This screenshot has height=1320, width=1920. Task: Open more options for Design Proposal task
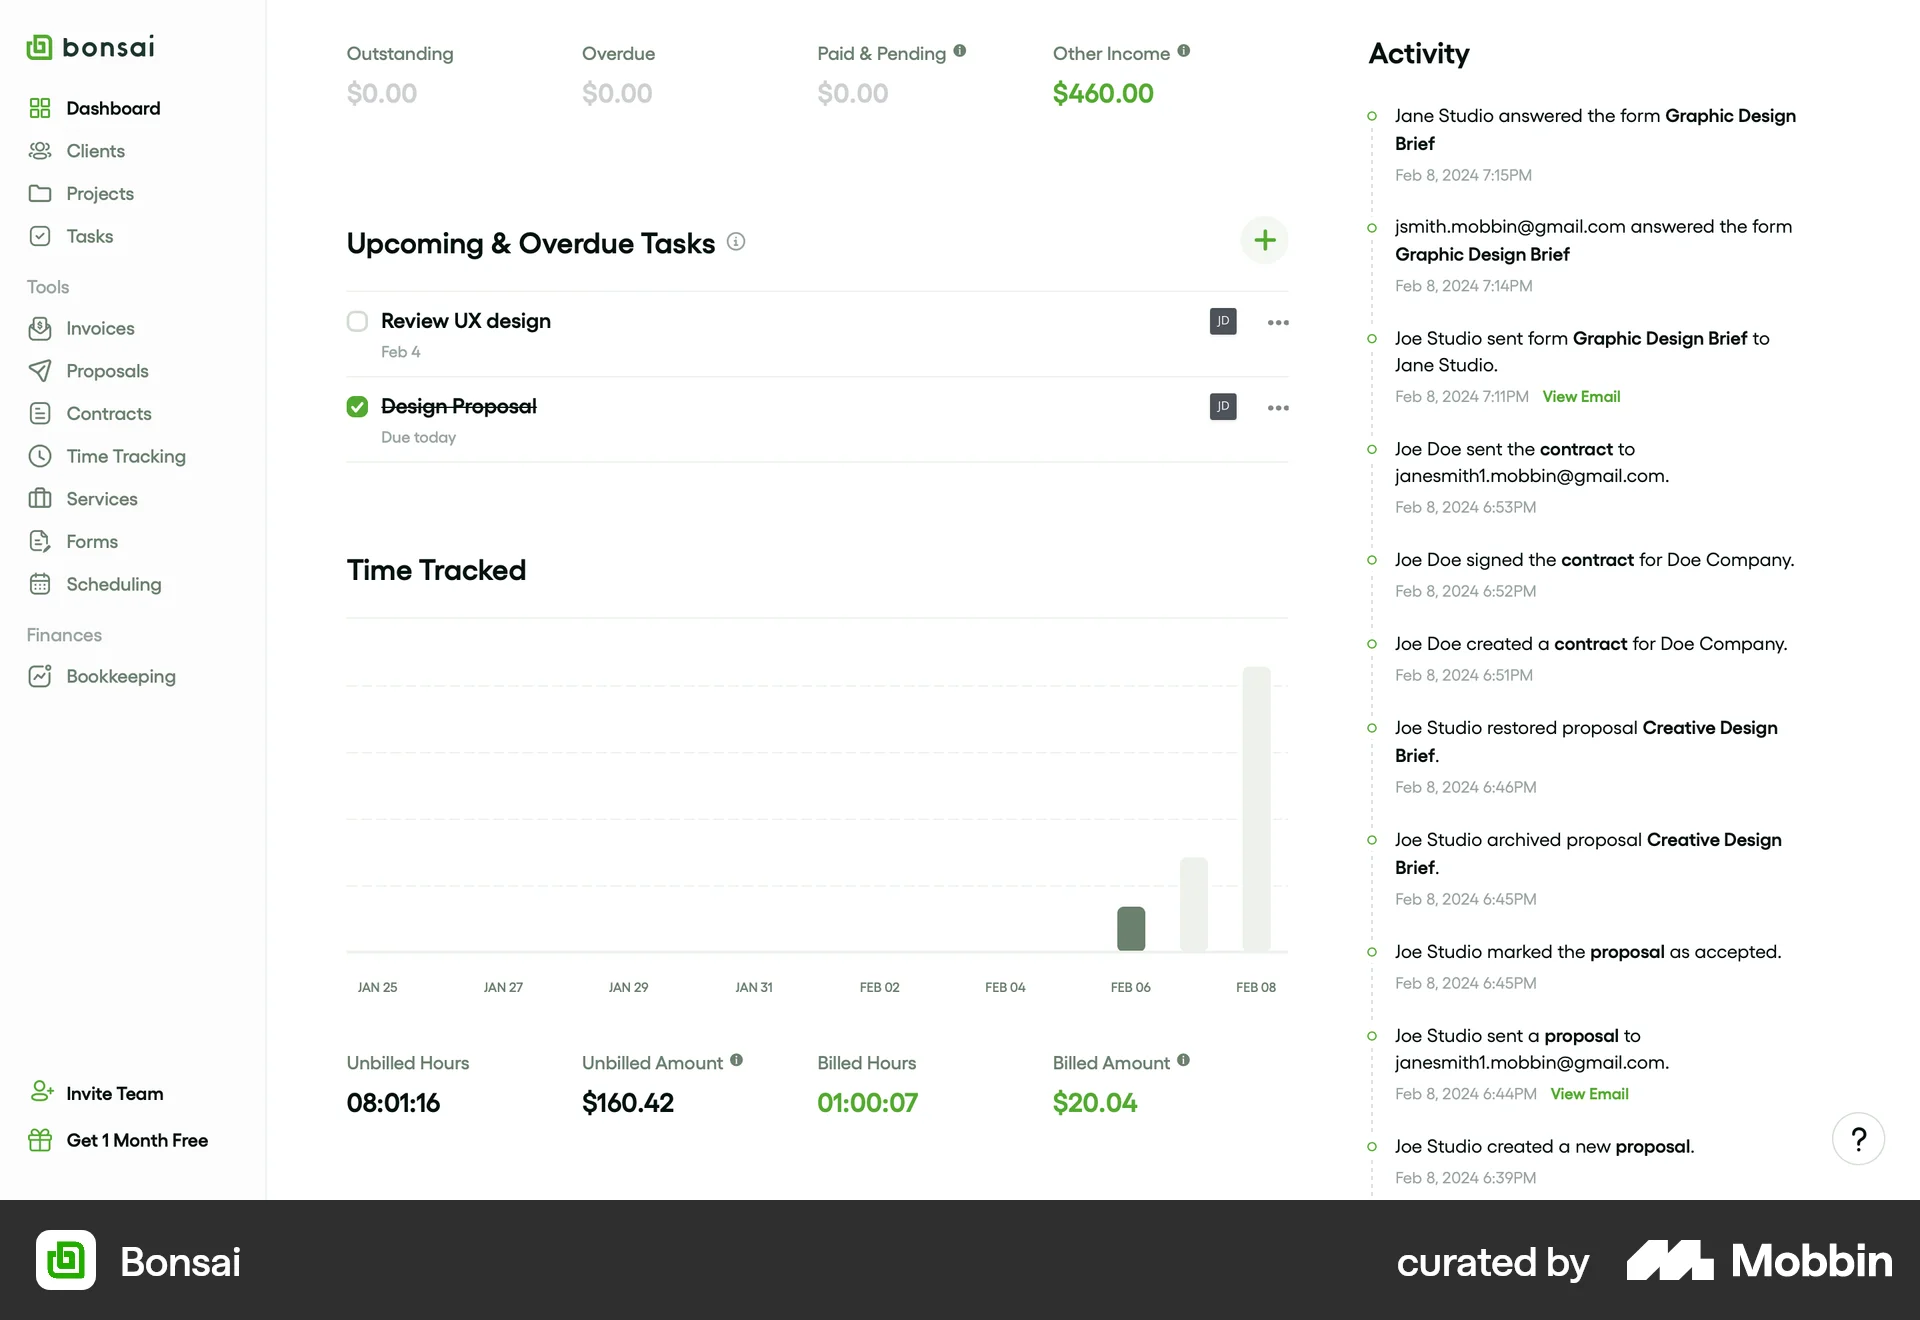pos(1277,408)
